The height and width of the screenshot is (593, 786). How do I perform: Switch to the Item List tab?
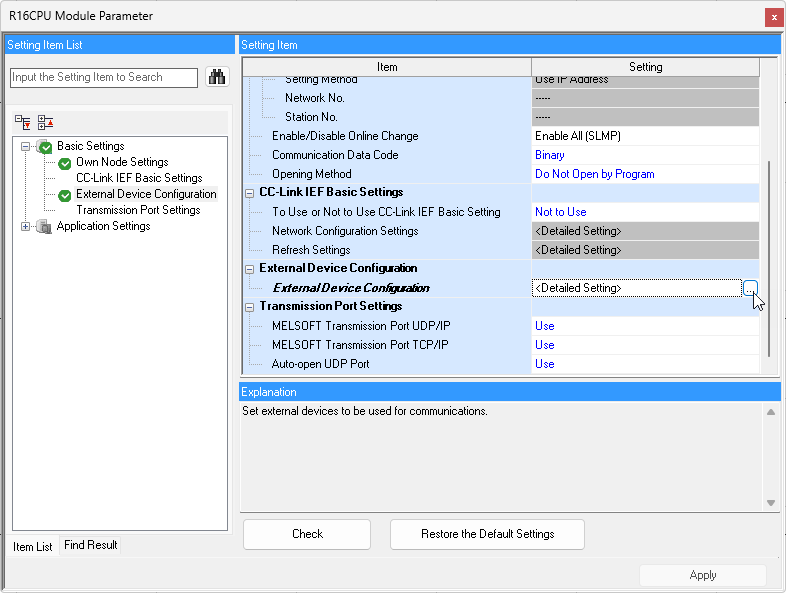(33, 546)
